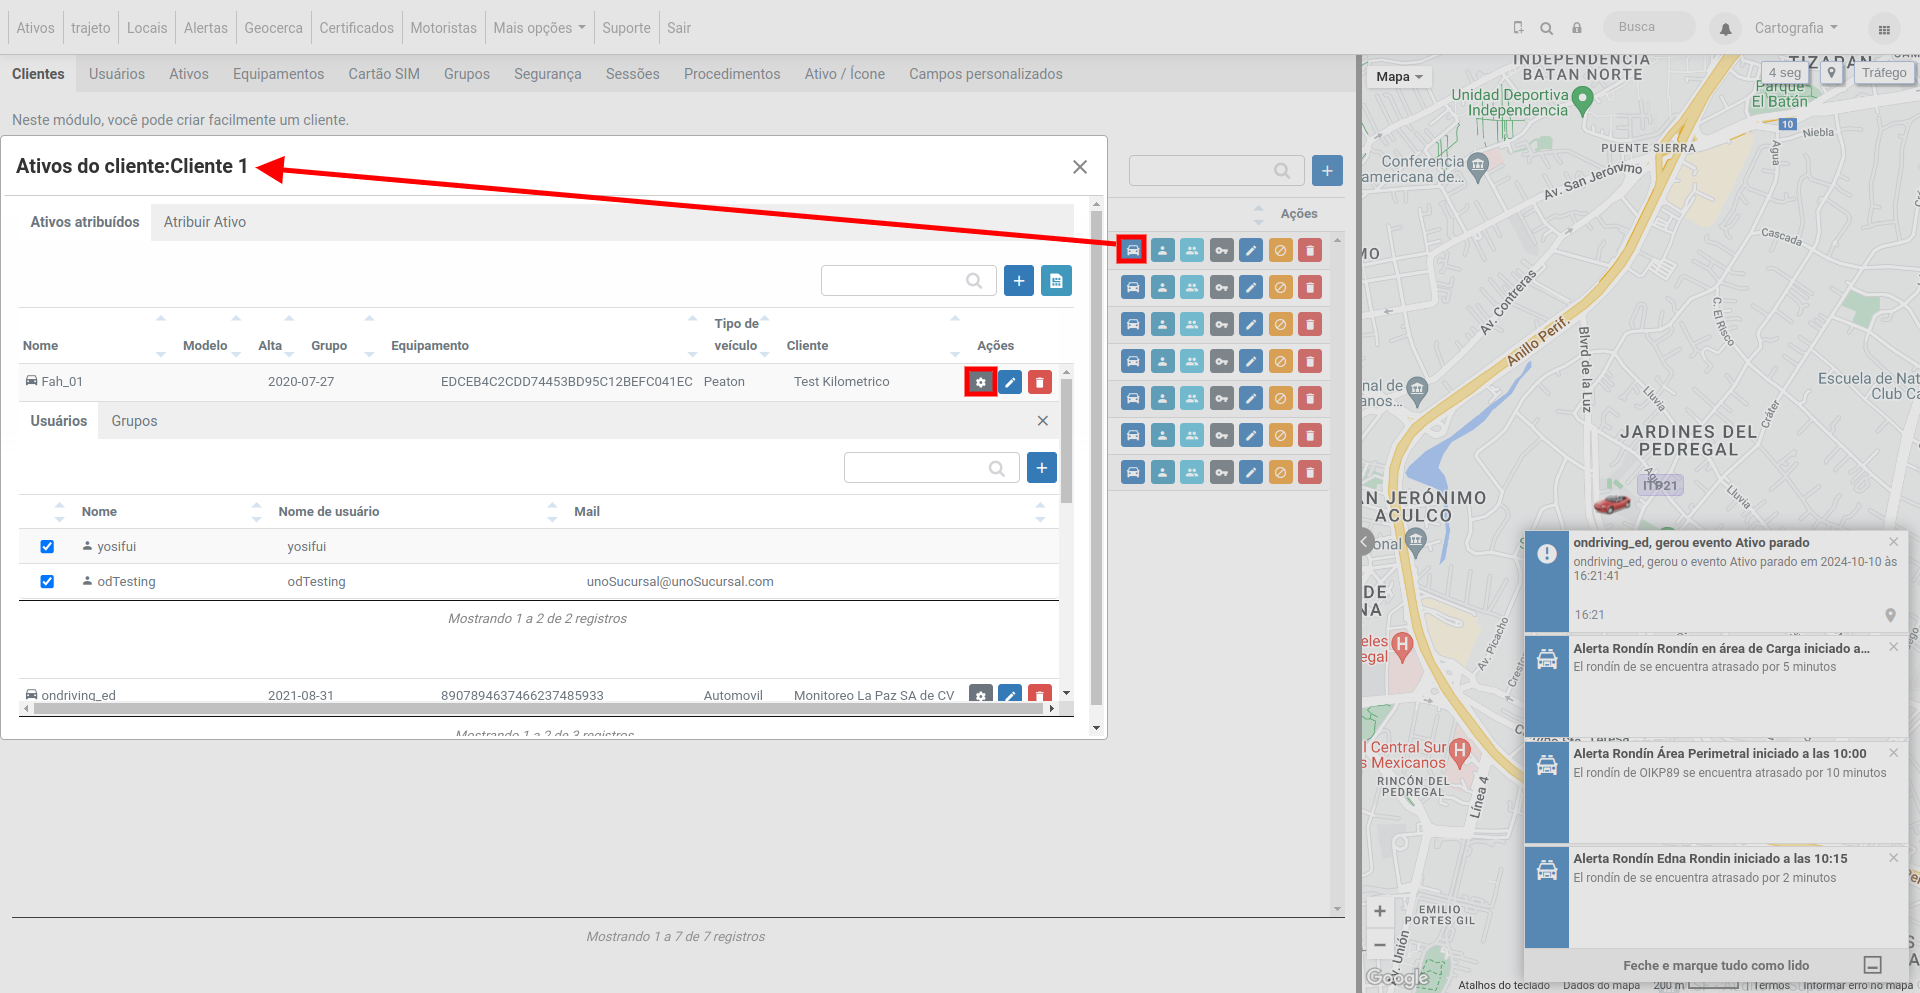Image resolution: width=1920 pixels, height=993 pixels.
Task: Uncheck the odTesting user checkbox
Action: 47,581
